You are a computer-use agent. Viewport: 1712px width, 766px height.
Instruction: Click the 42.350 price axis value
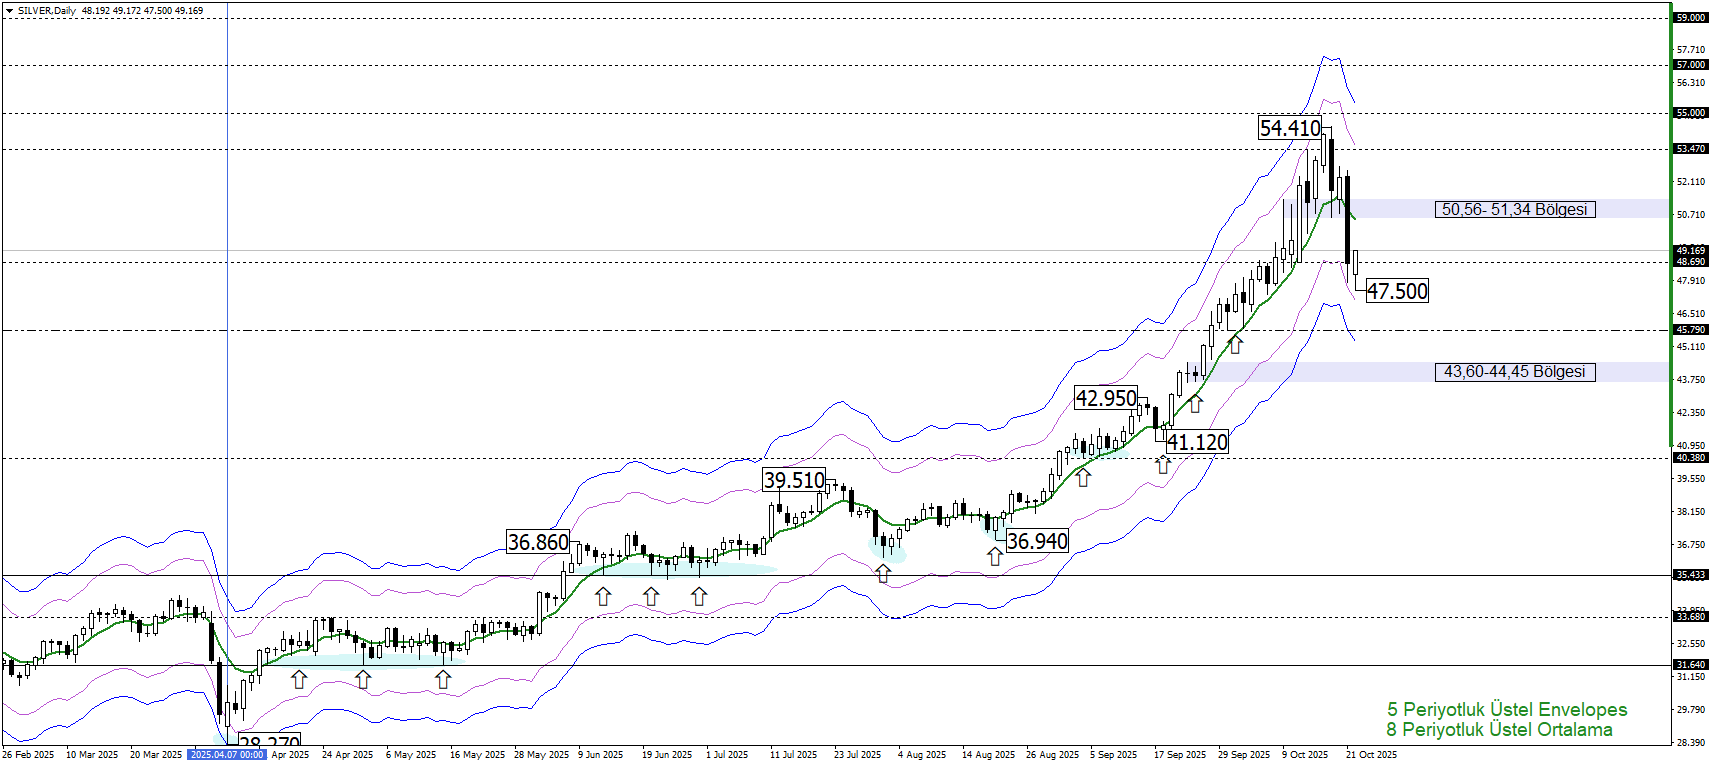tap(1691, 413)
